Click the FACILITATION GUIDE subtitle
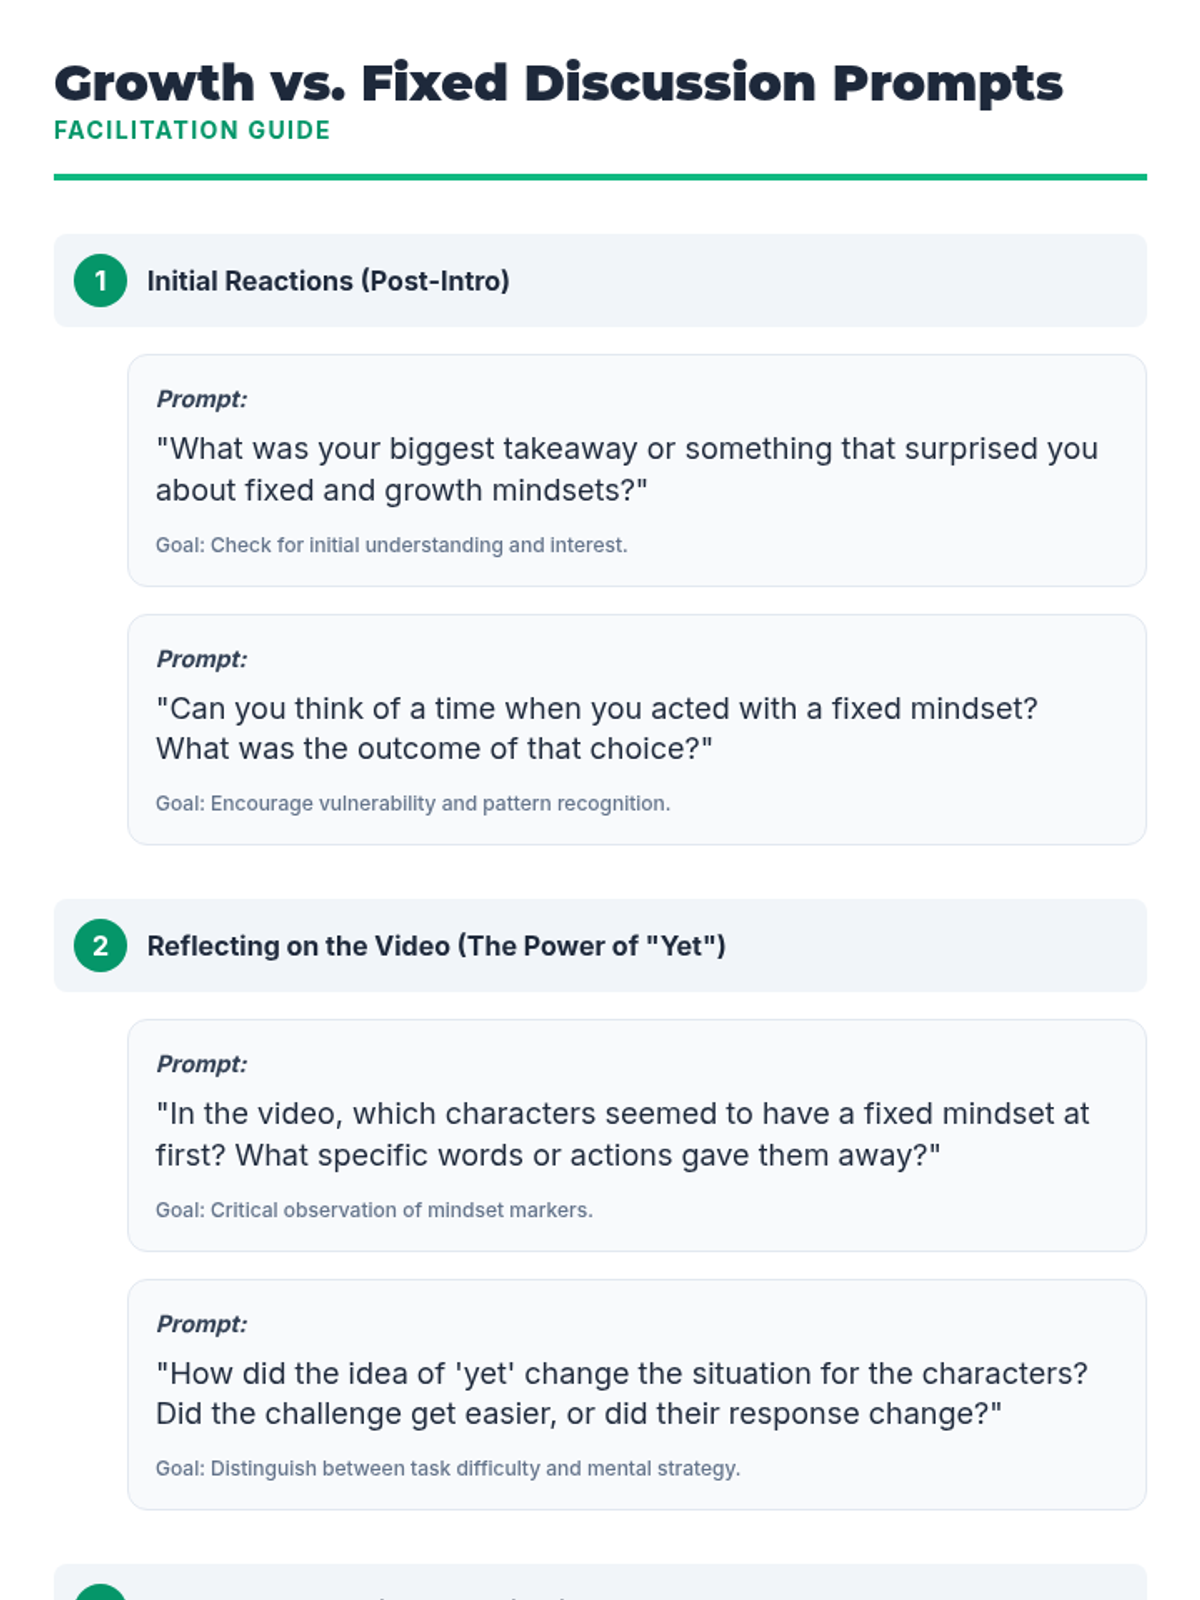Viewport: 1200px width, 1600px height. tap(192, 131)
